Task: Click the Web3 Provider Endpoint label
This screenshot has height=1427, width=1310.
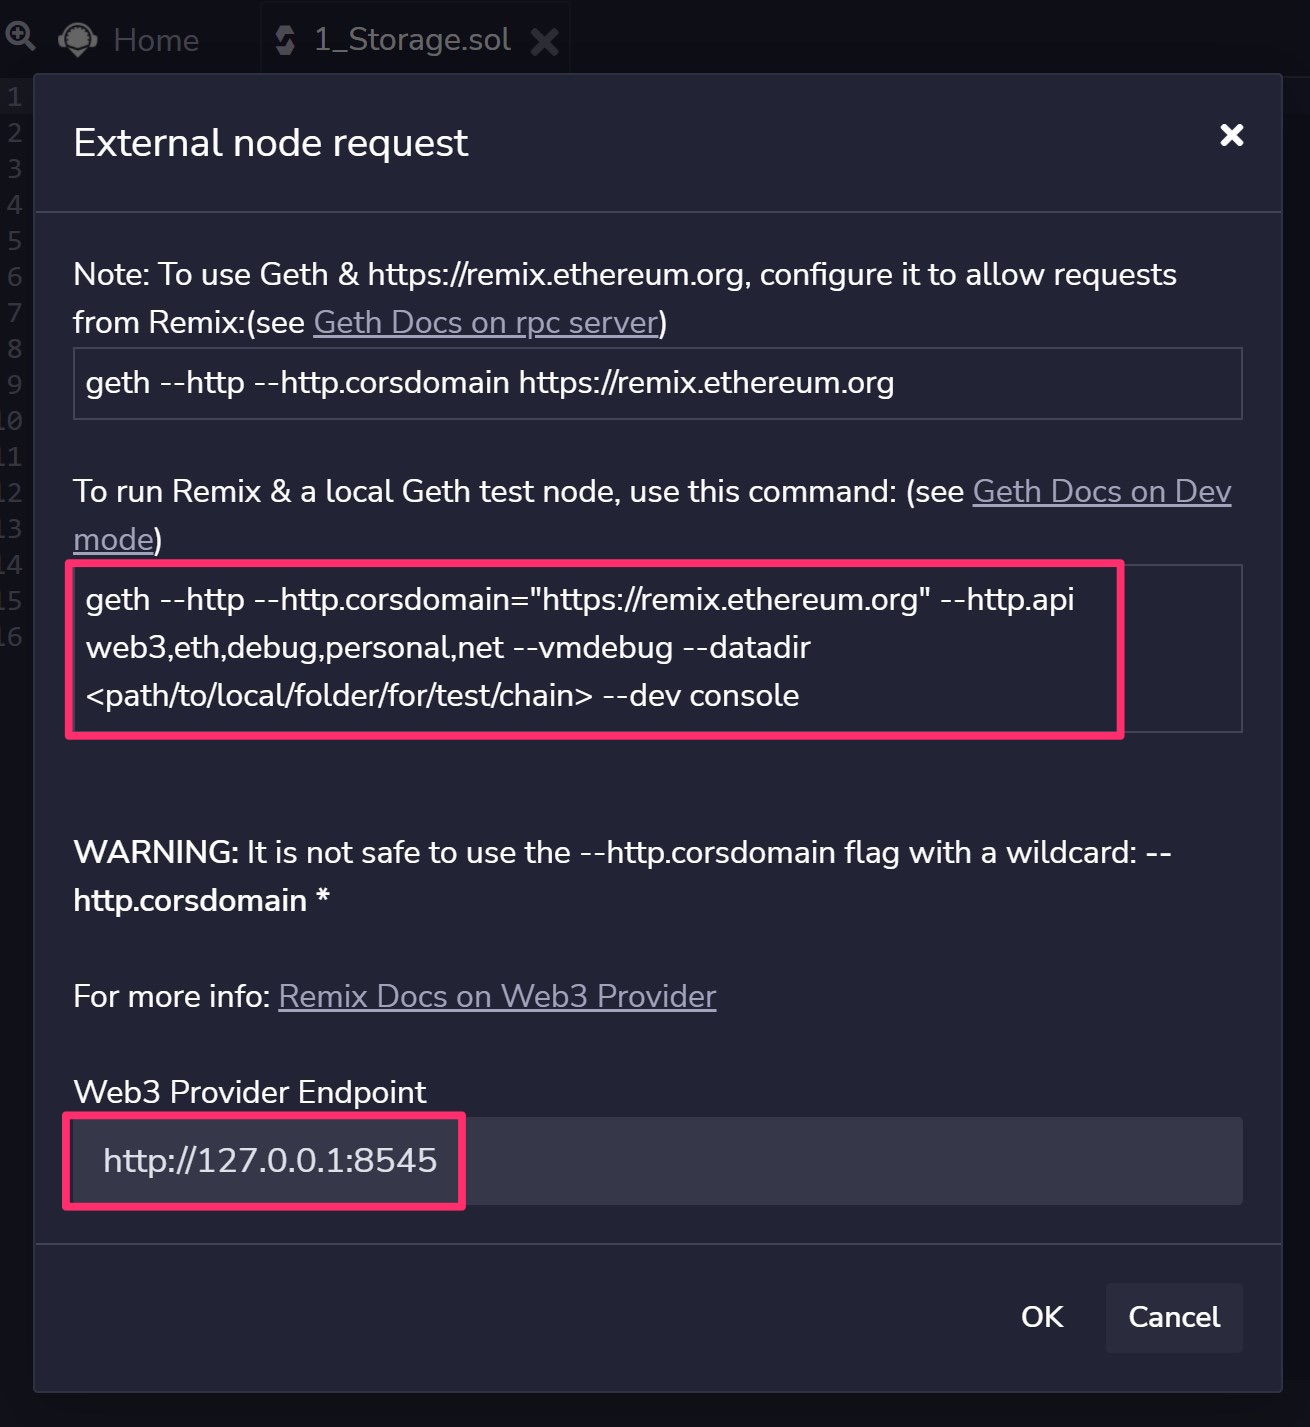Action: click(x=249, y=1092)
